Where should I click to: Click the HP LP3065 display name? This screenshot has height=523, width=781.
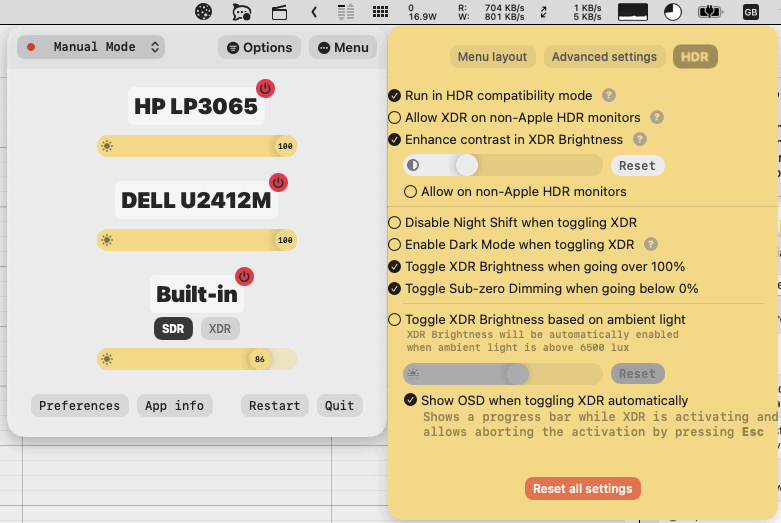196,106
